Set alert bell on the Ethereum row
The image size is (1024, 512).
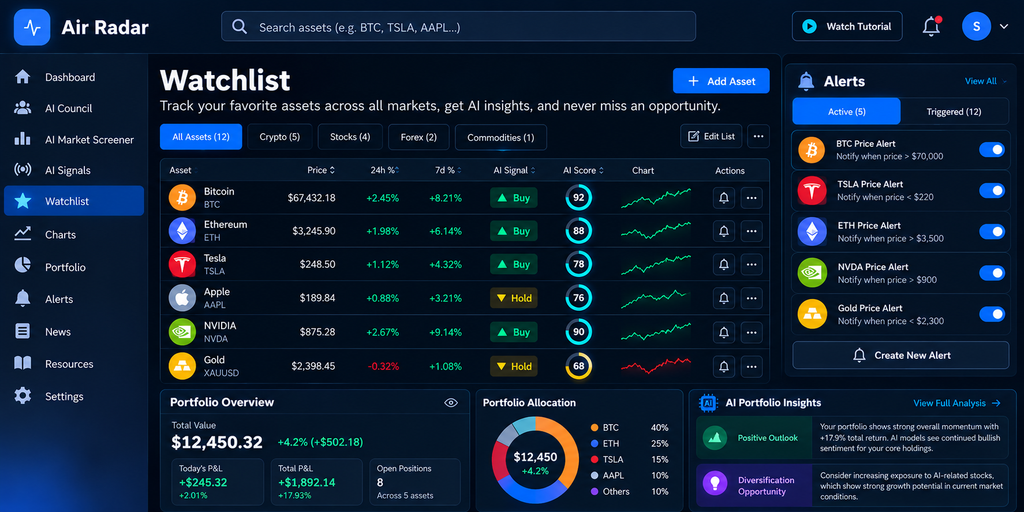point(724,231)
